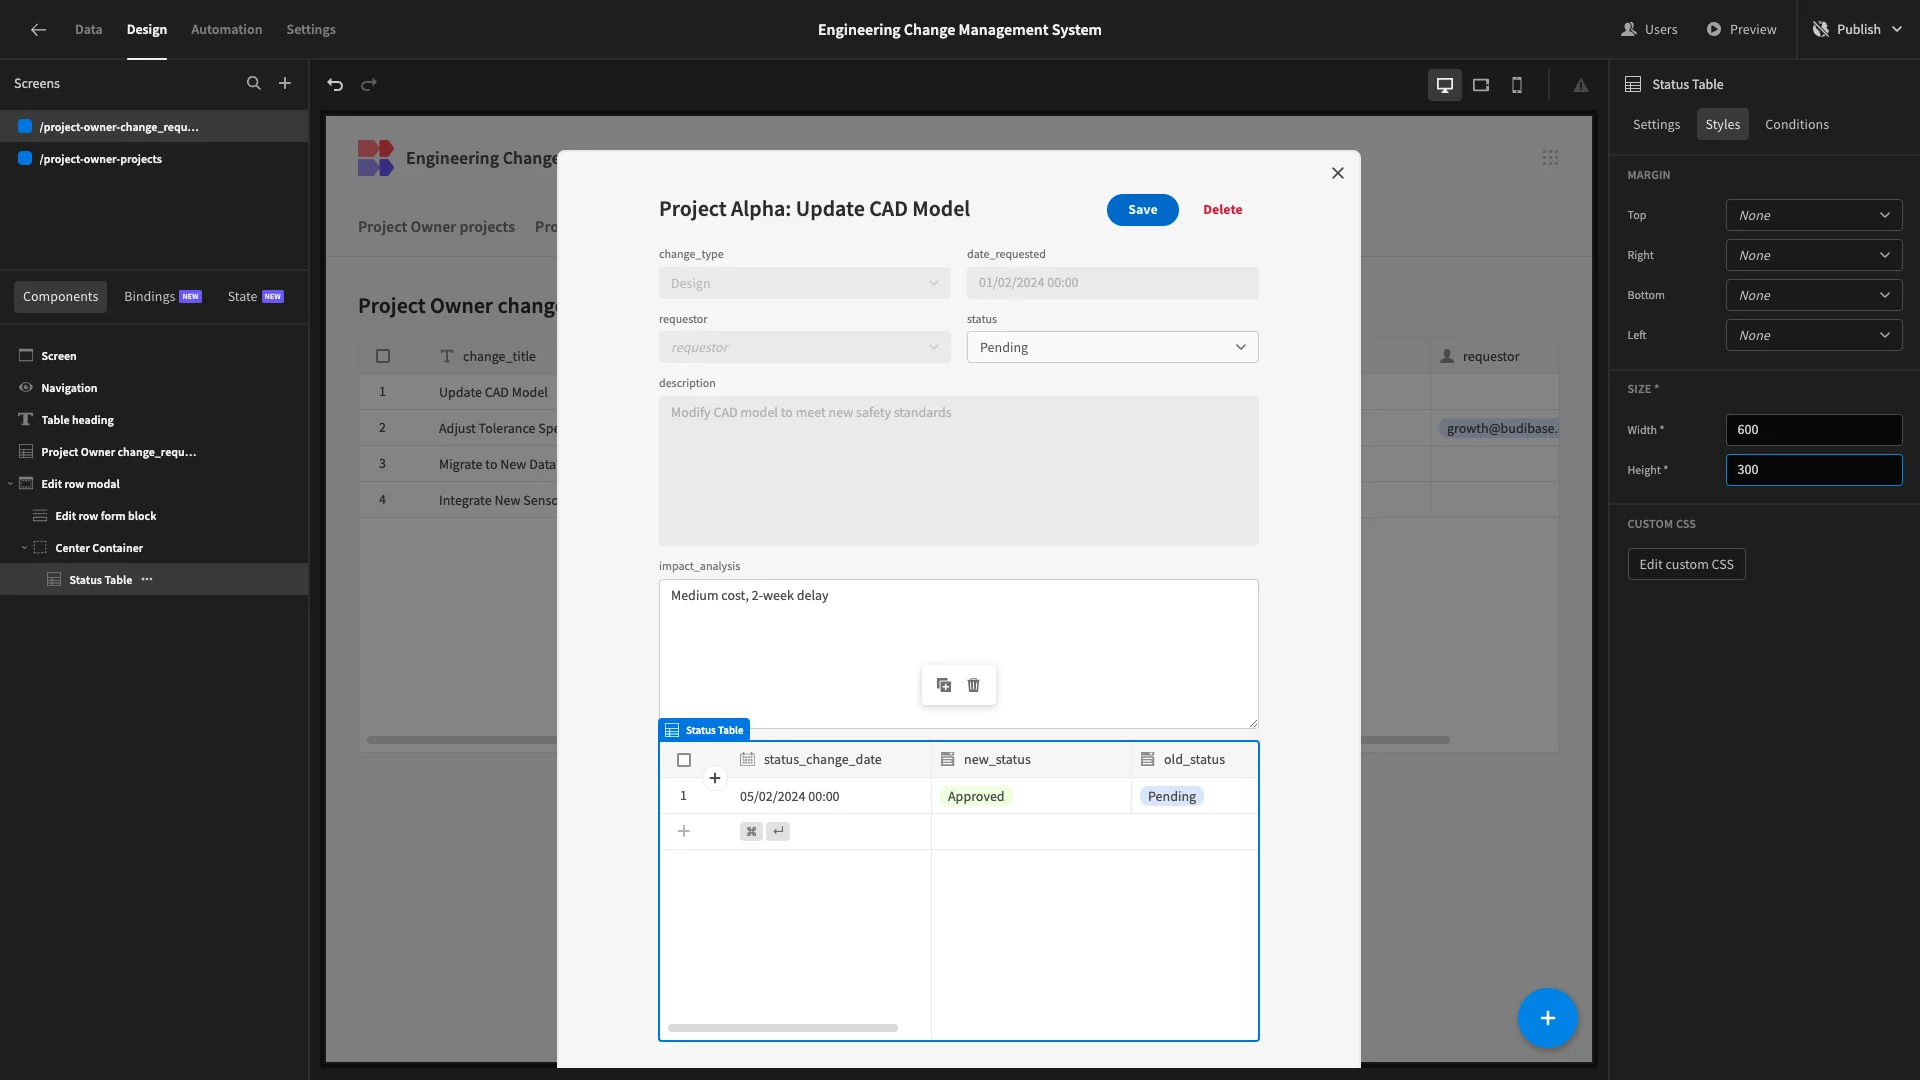
Task: Toggle select-all checkbox in change requests table
Action: pos(383,356)
